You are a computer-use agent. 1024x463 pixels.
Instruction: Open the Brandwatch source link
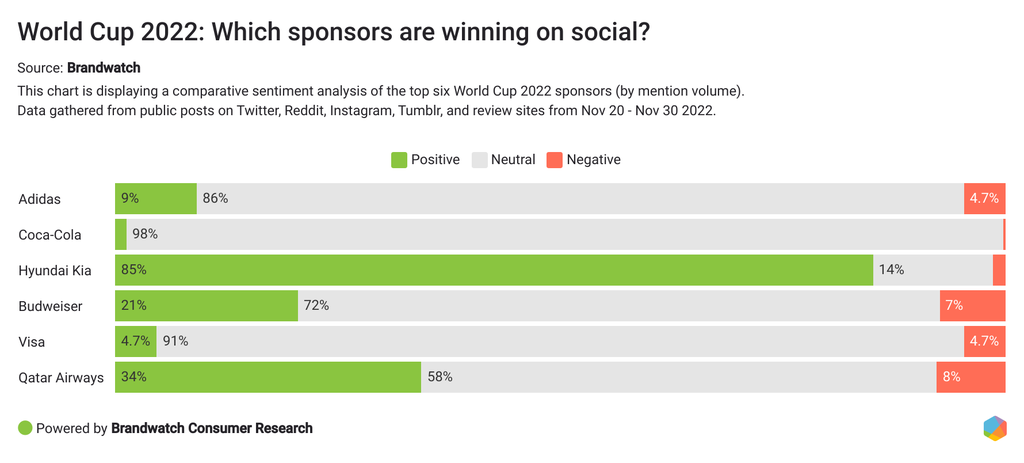click(x=103, y=68)
